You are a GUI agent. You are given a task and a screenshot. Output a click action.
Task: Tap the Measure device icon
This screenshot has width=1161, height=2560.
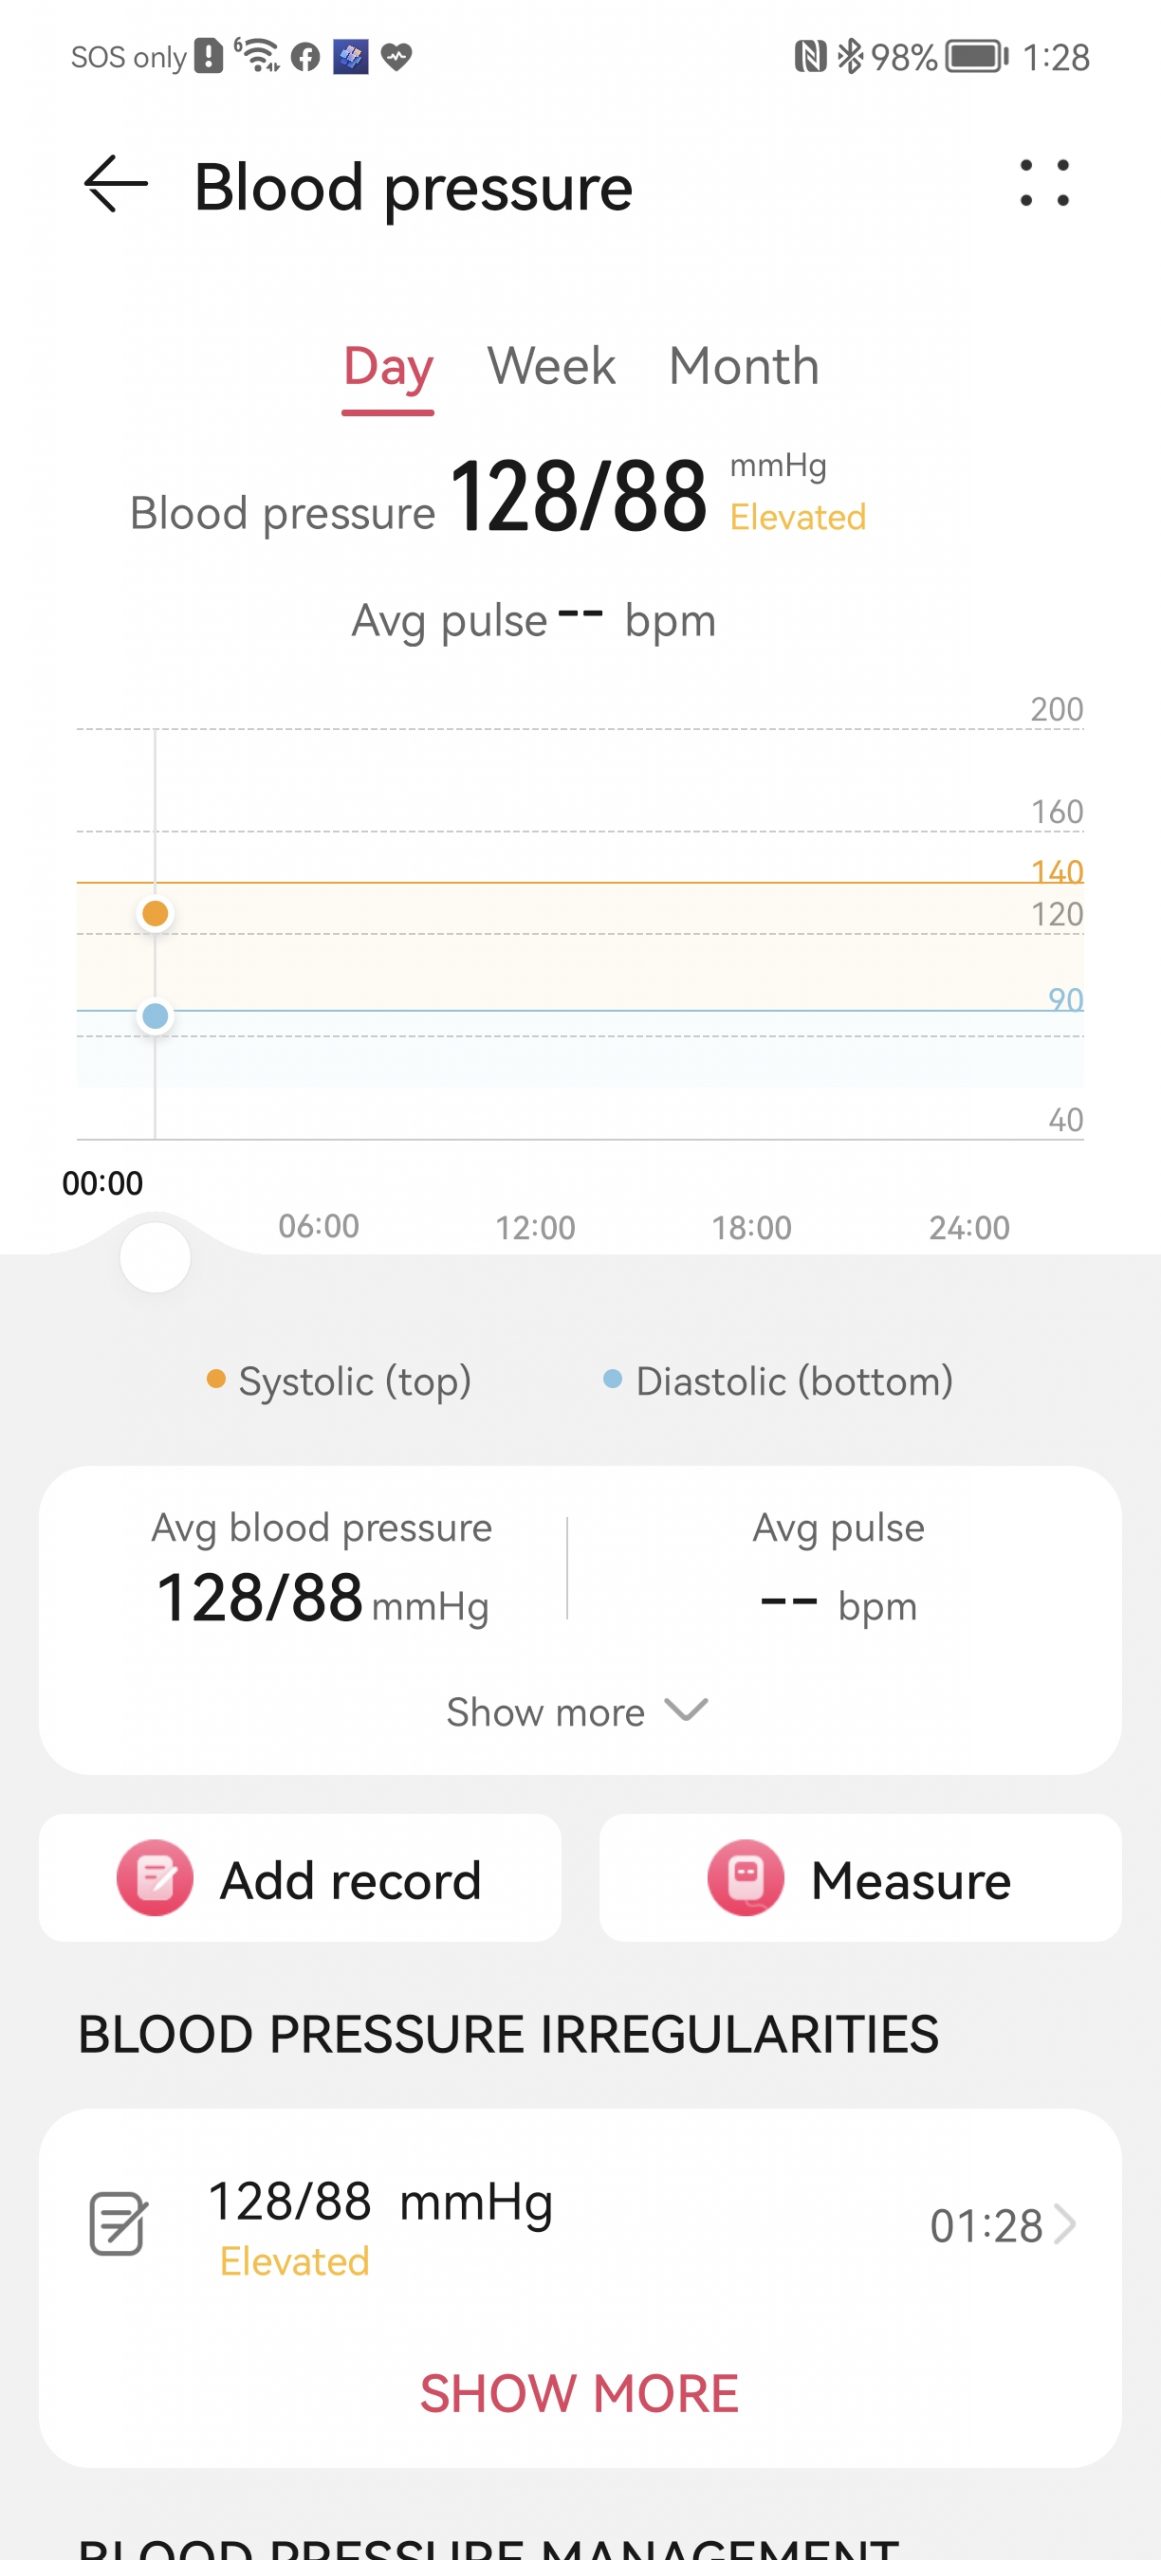click(x=745, y=1878)
